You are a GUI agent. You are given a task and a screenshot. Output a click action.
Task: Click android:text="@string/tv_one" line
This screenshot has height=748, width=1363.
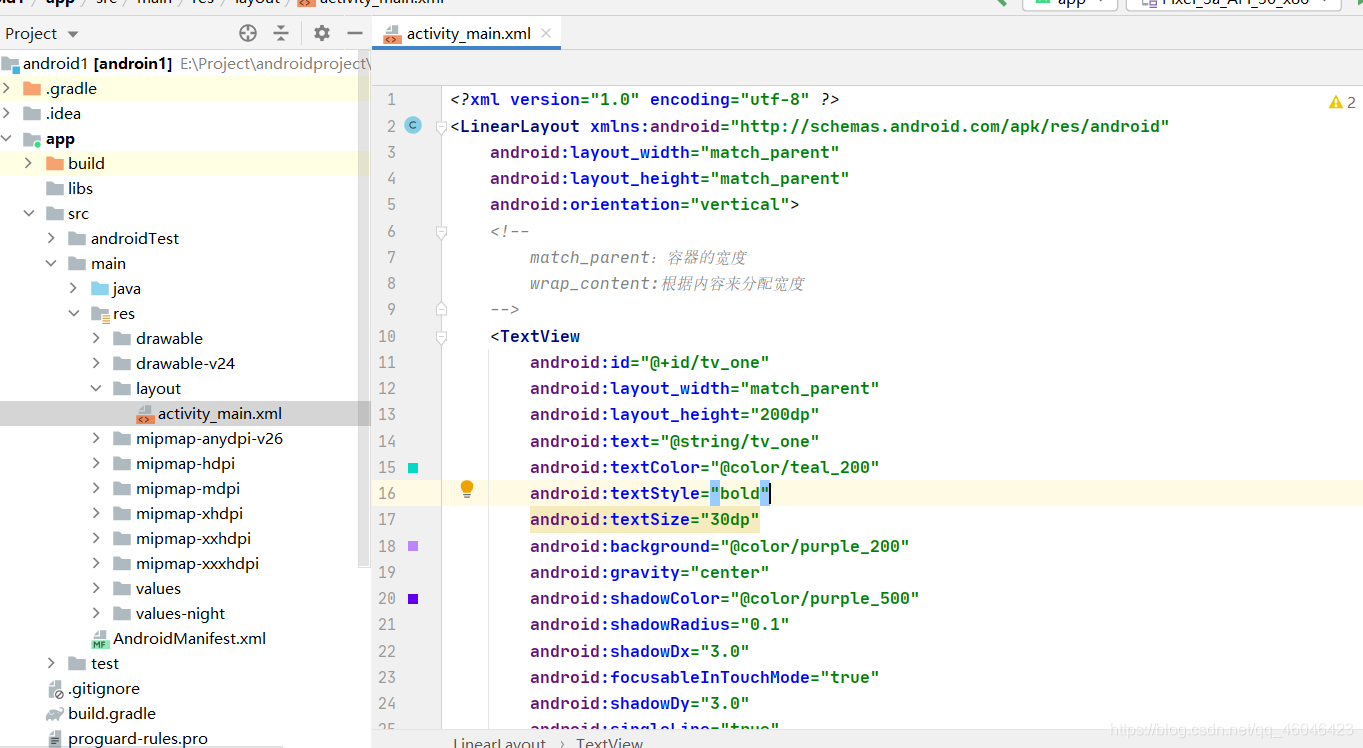click(x=675, y=441)
